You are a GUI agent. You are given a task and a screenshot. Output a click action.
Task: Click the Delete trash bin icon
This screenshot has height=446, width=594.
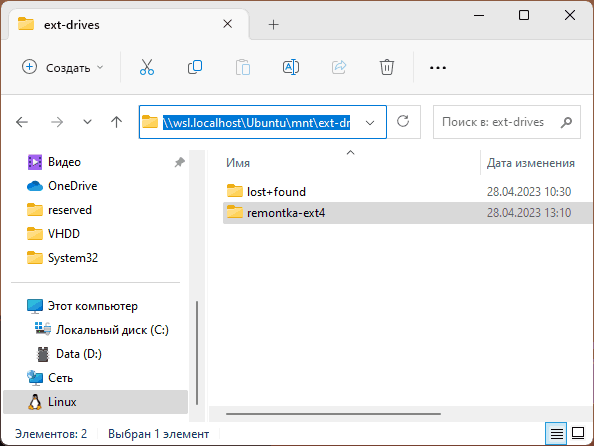(387, 67)
